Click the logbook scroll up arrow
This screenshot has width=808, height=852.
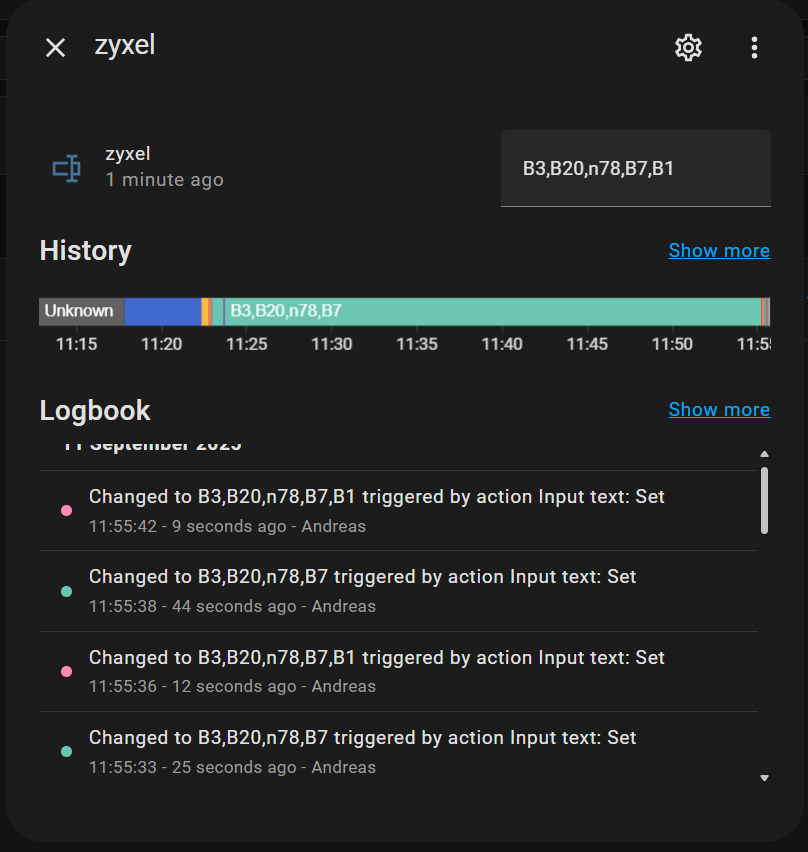coord(765,455)
